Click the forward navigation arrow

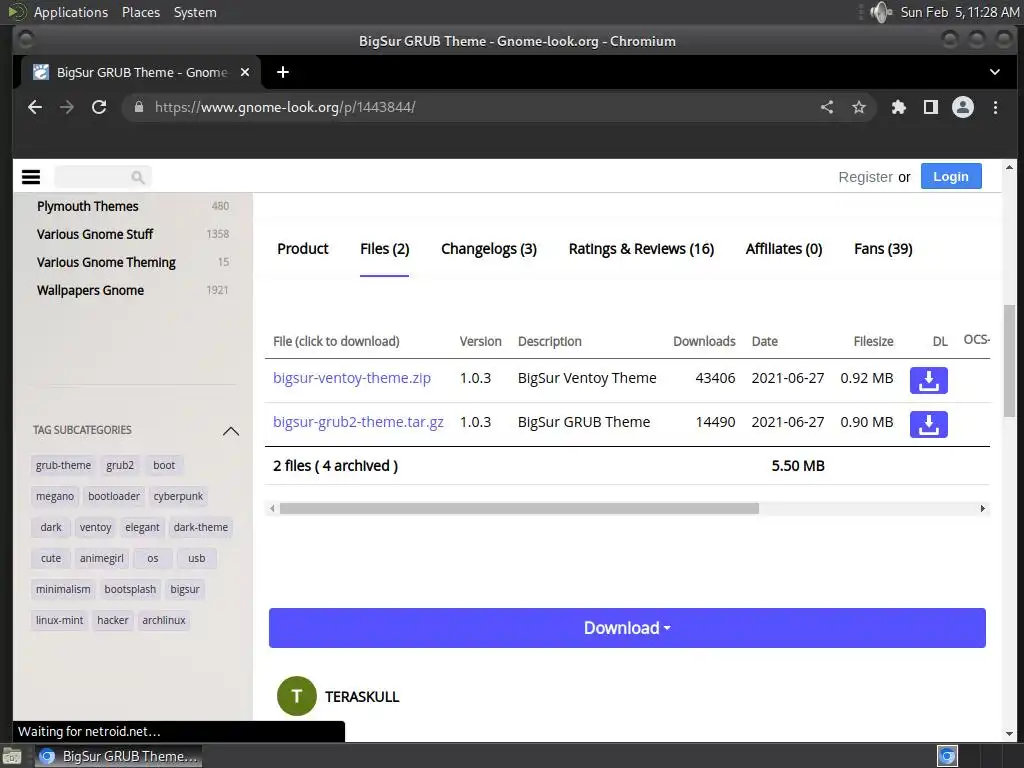pyautogui.click(x=67, y=107)
